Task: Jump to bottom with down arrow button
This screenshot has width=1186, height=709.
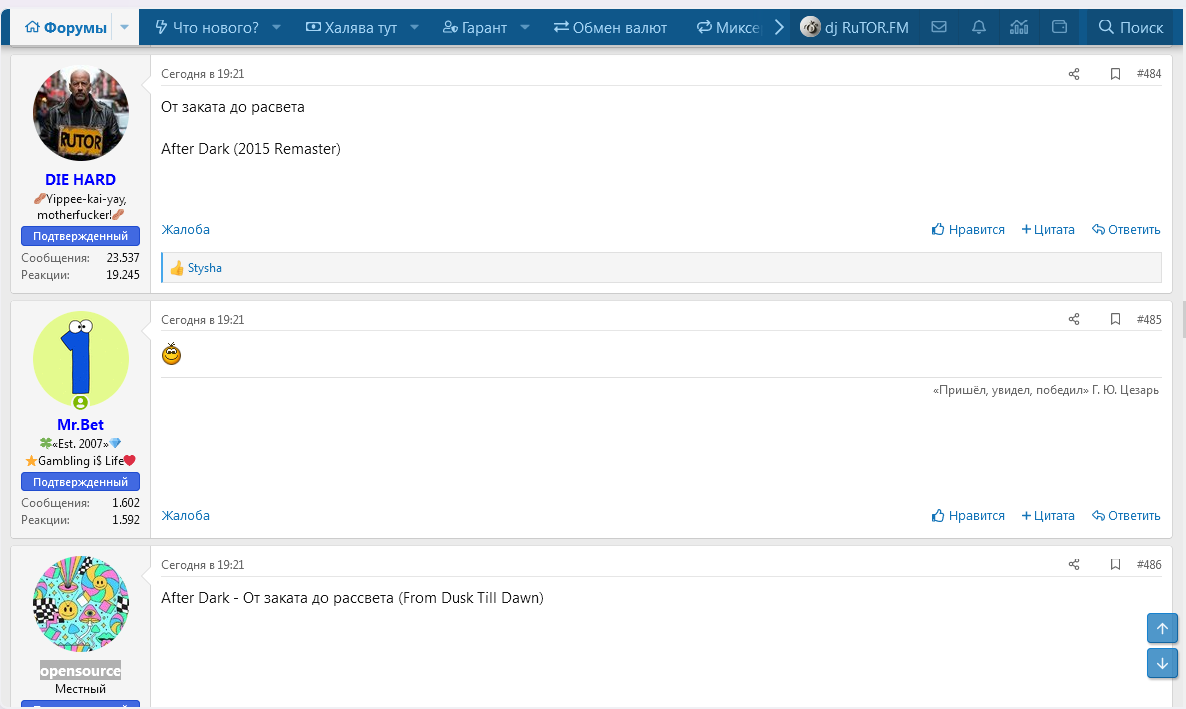Action: tap(1162, 663)
